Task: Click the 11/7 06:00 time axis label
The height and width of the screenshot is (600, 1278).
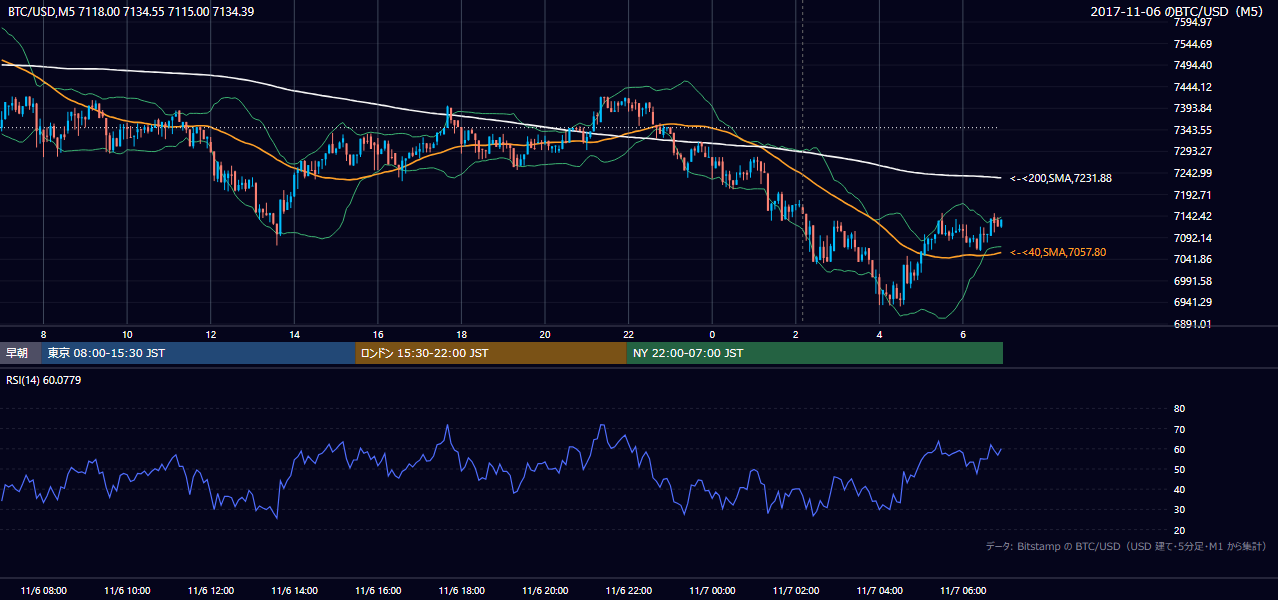Action: tap(962, 591)
